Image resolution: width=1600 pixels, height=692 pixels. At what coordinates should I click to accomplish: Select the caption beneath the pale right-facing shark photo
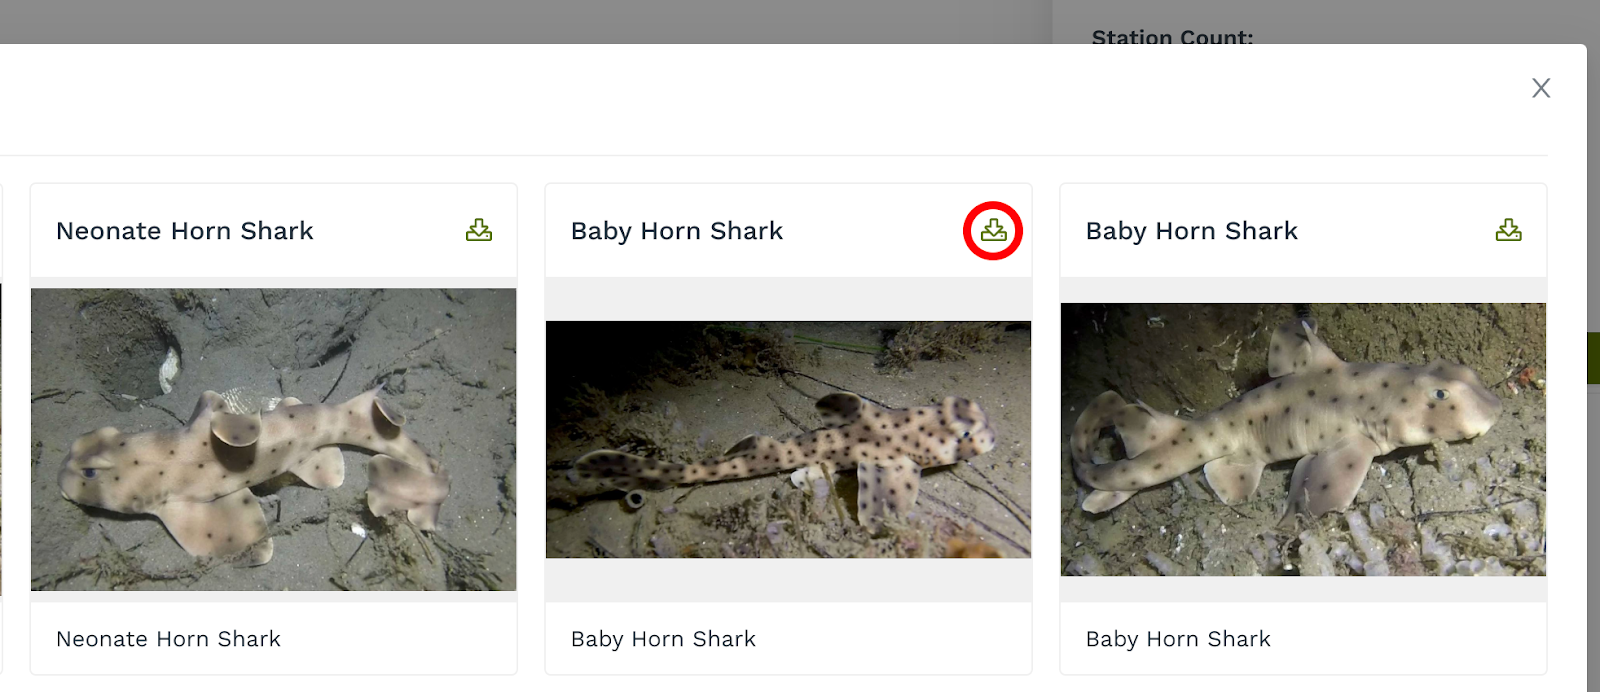[1178, 639]
